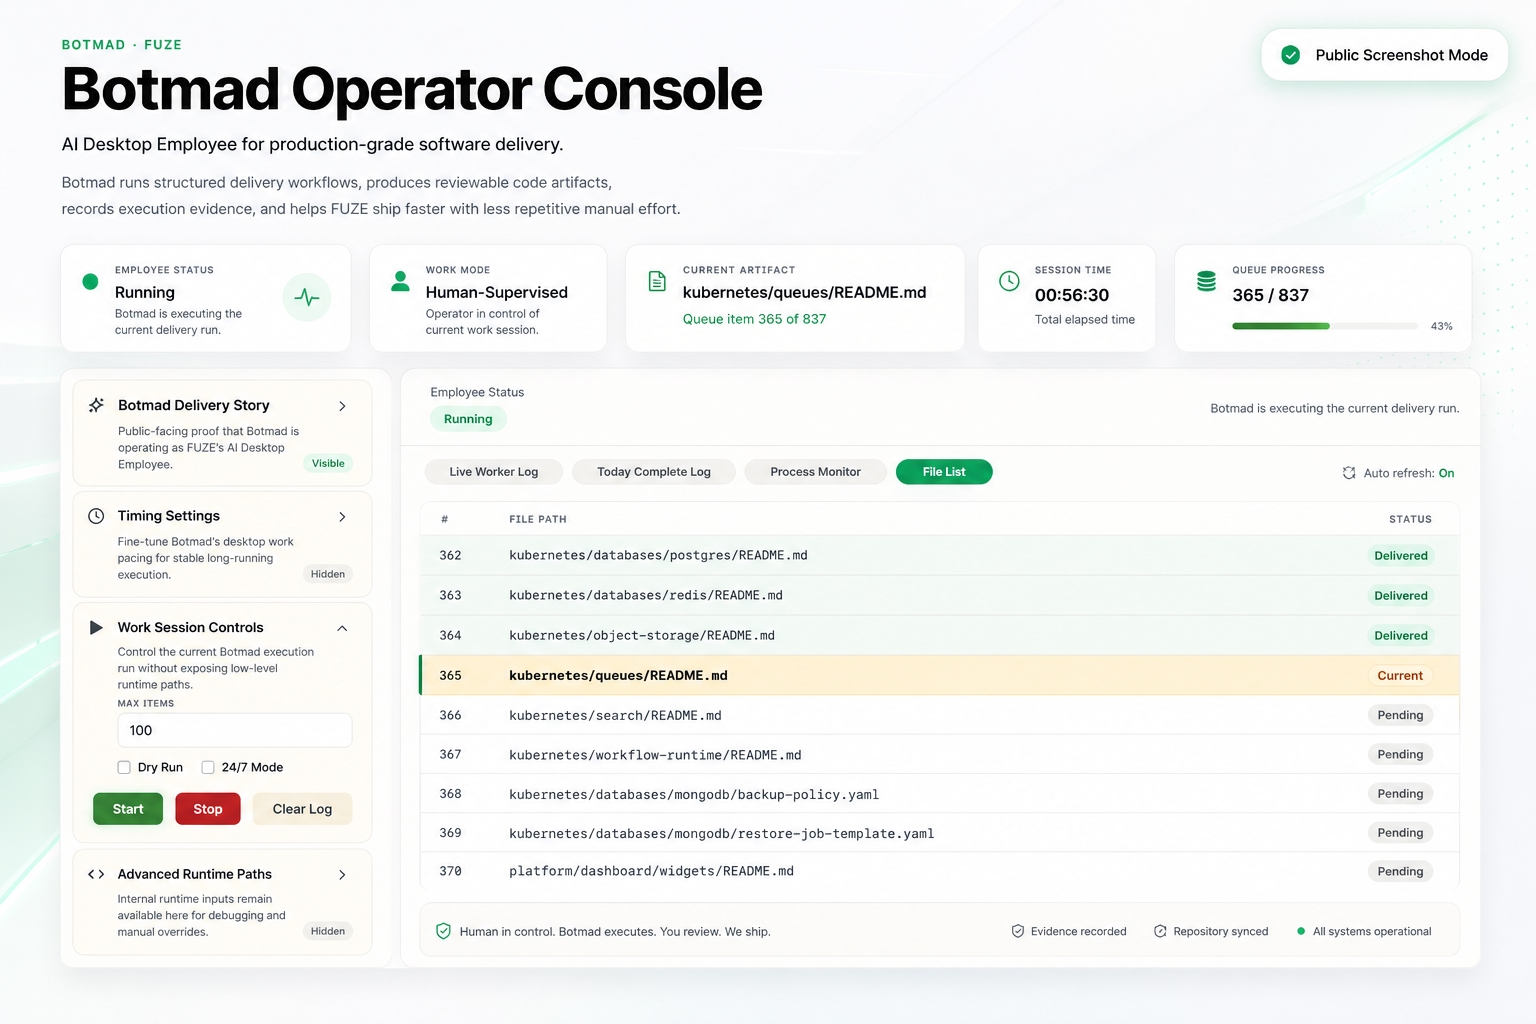Select row 362 kubernetes/databases/postgres/README.md
Screen dimensions: 1536x1024
[940, 555]
